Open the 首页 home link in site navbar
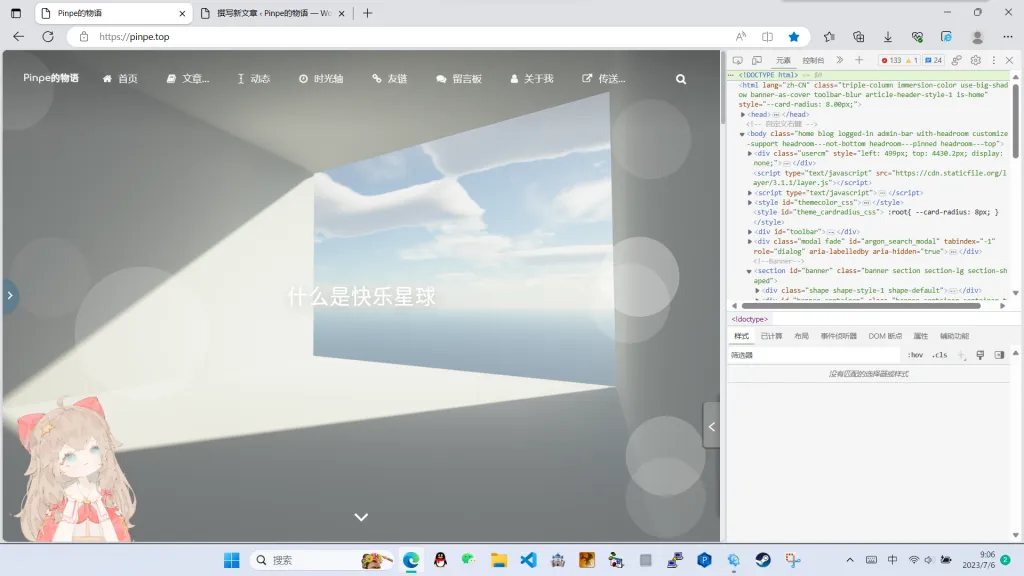 point(120,79)
